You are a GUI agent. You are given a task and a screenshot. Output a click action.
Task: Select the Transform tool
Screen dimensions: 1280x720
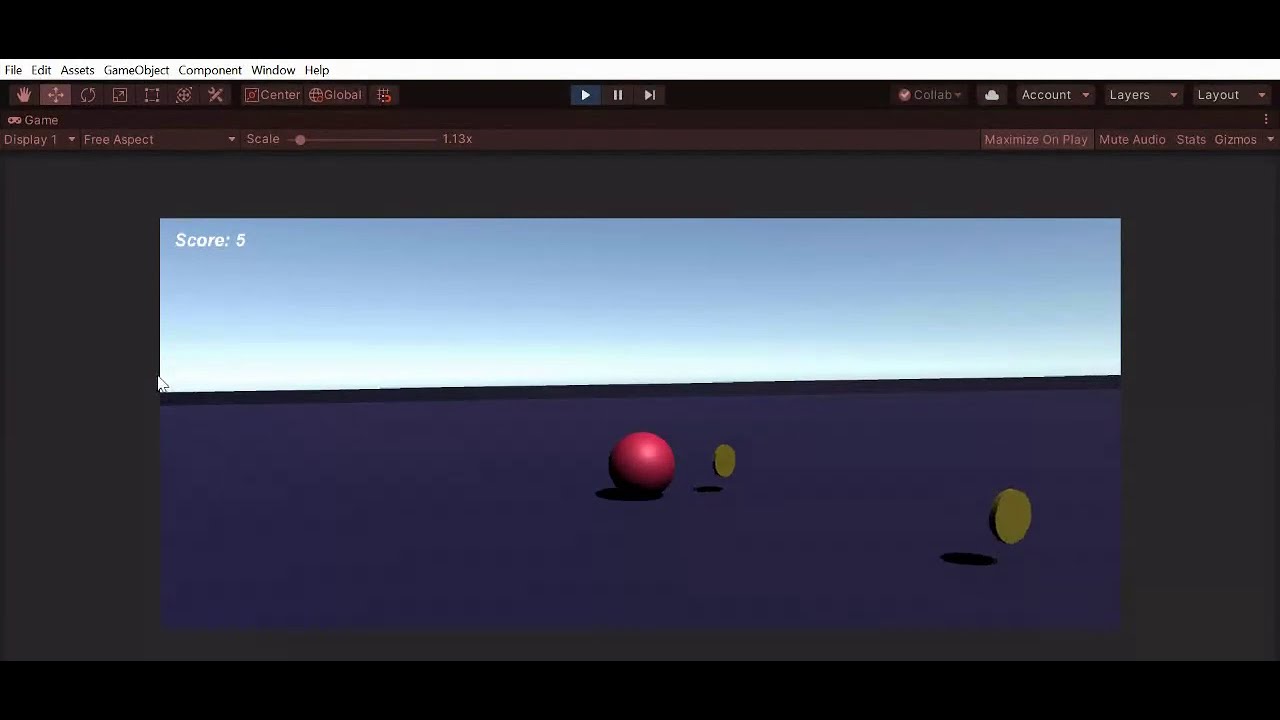point(184,95)
